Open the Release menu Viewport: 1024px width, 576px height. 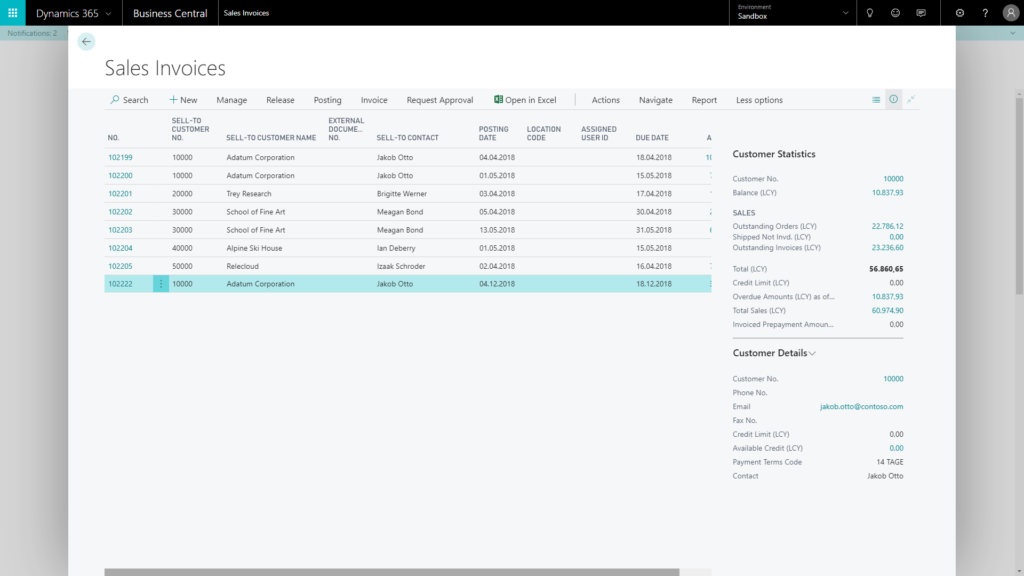click(x=280, y=100)
